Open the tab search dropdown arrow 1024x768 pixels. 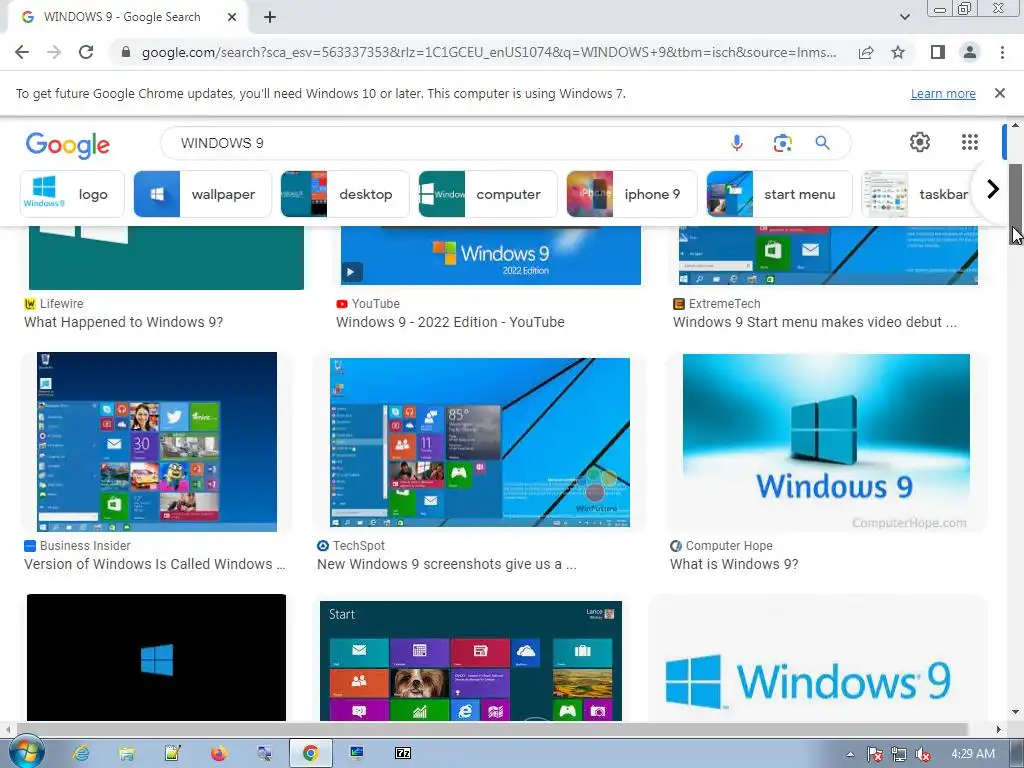(x=904, y=17)
